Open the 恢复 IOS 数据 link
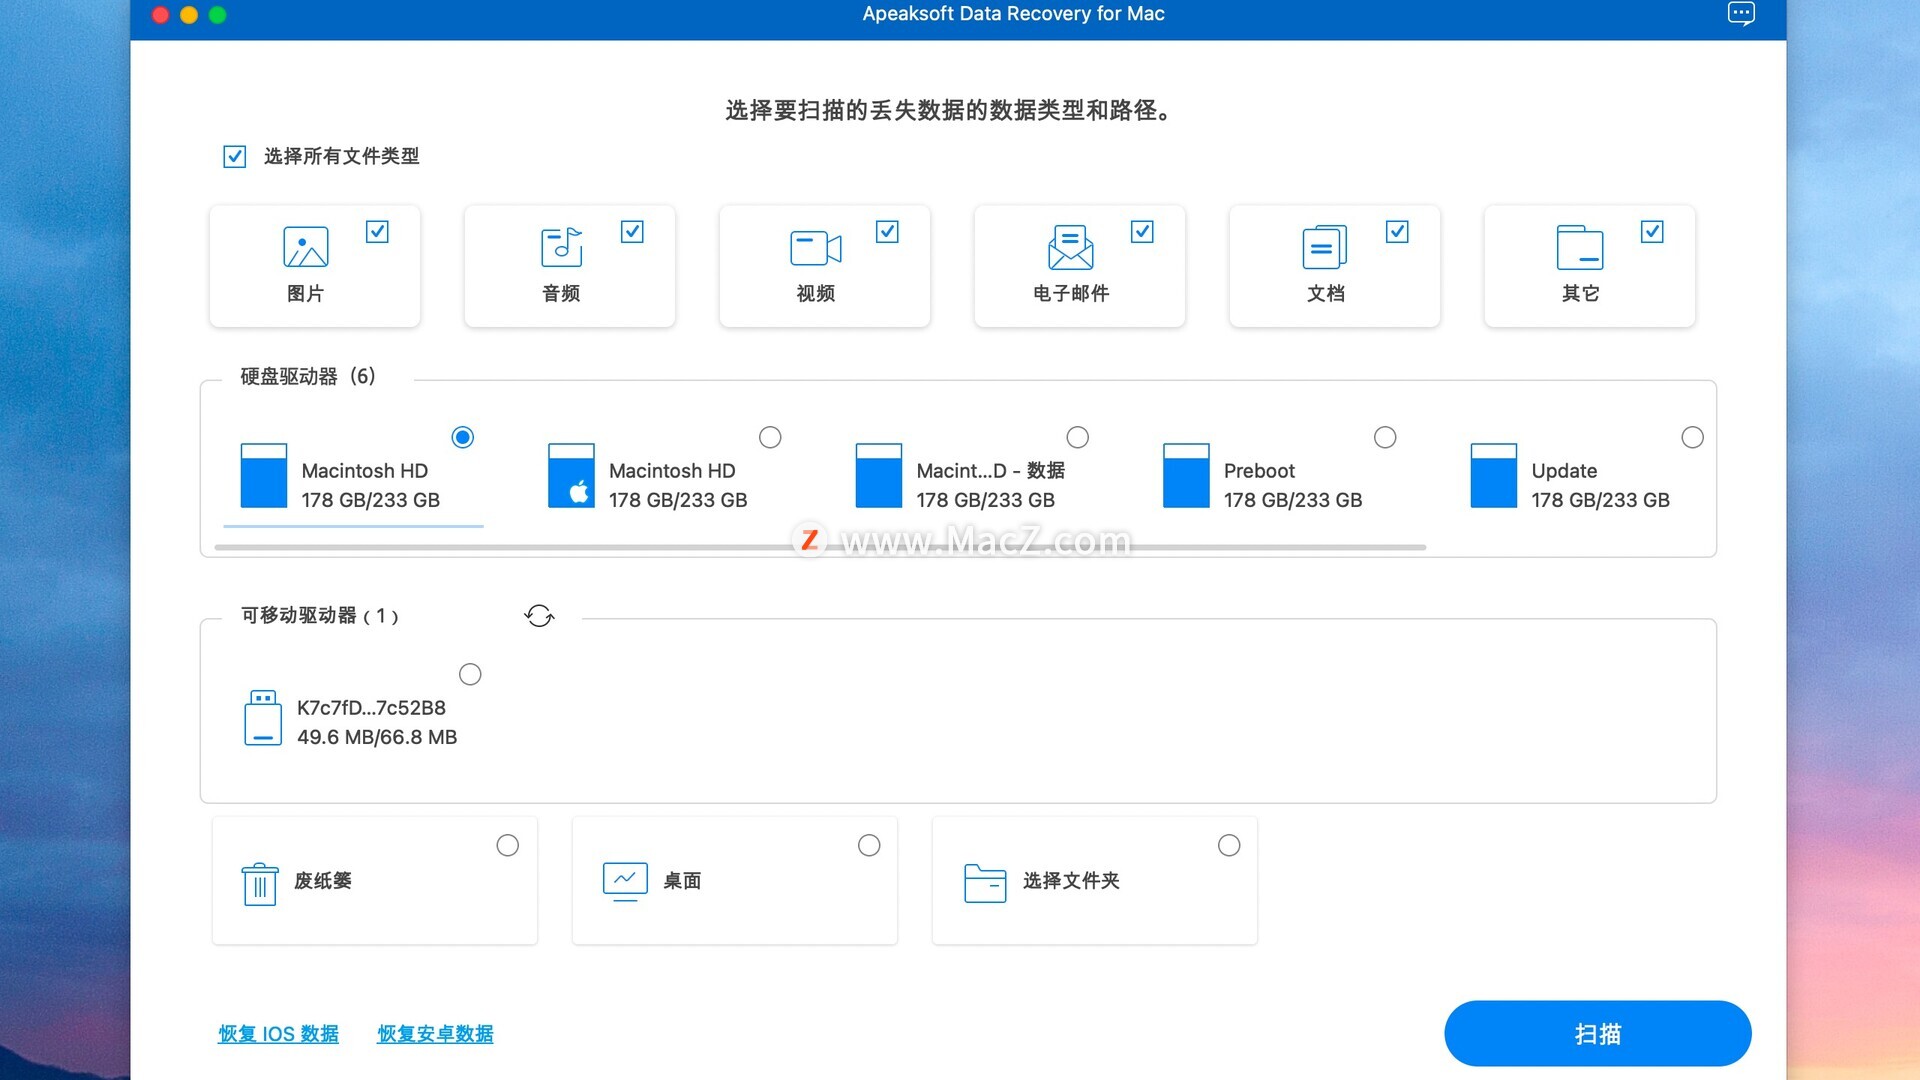The width and height of the screenshot is (1920, 1080). coord(279,1034)
